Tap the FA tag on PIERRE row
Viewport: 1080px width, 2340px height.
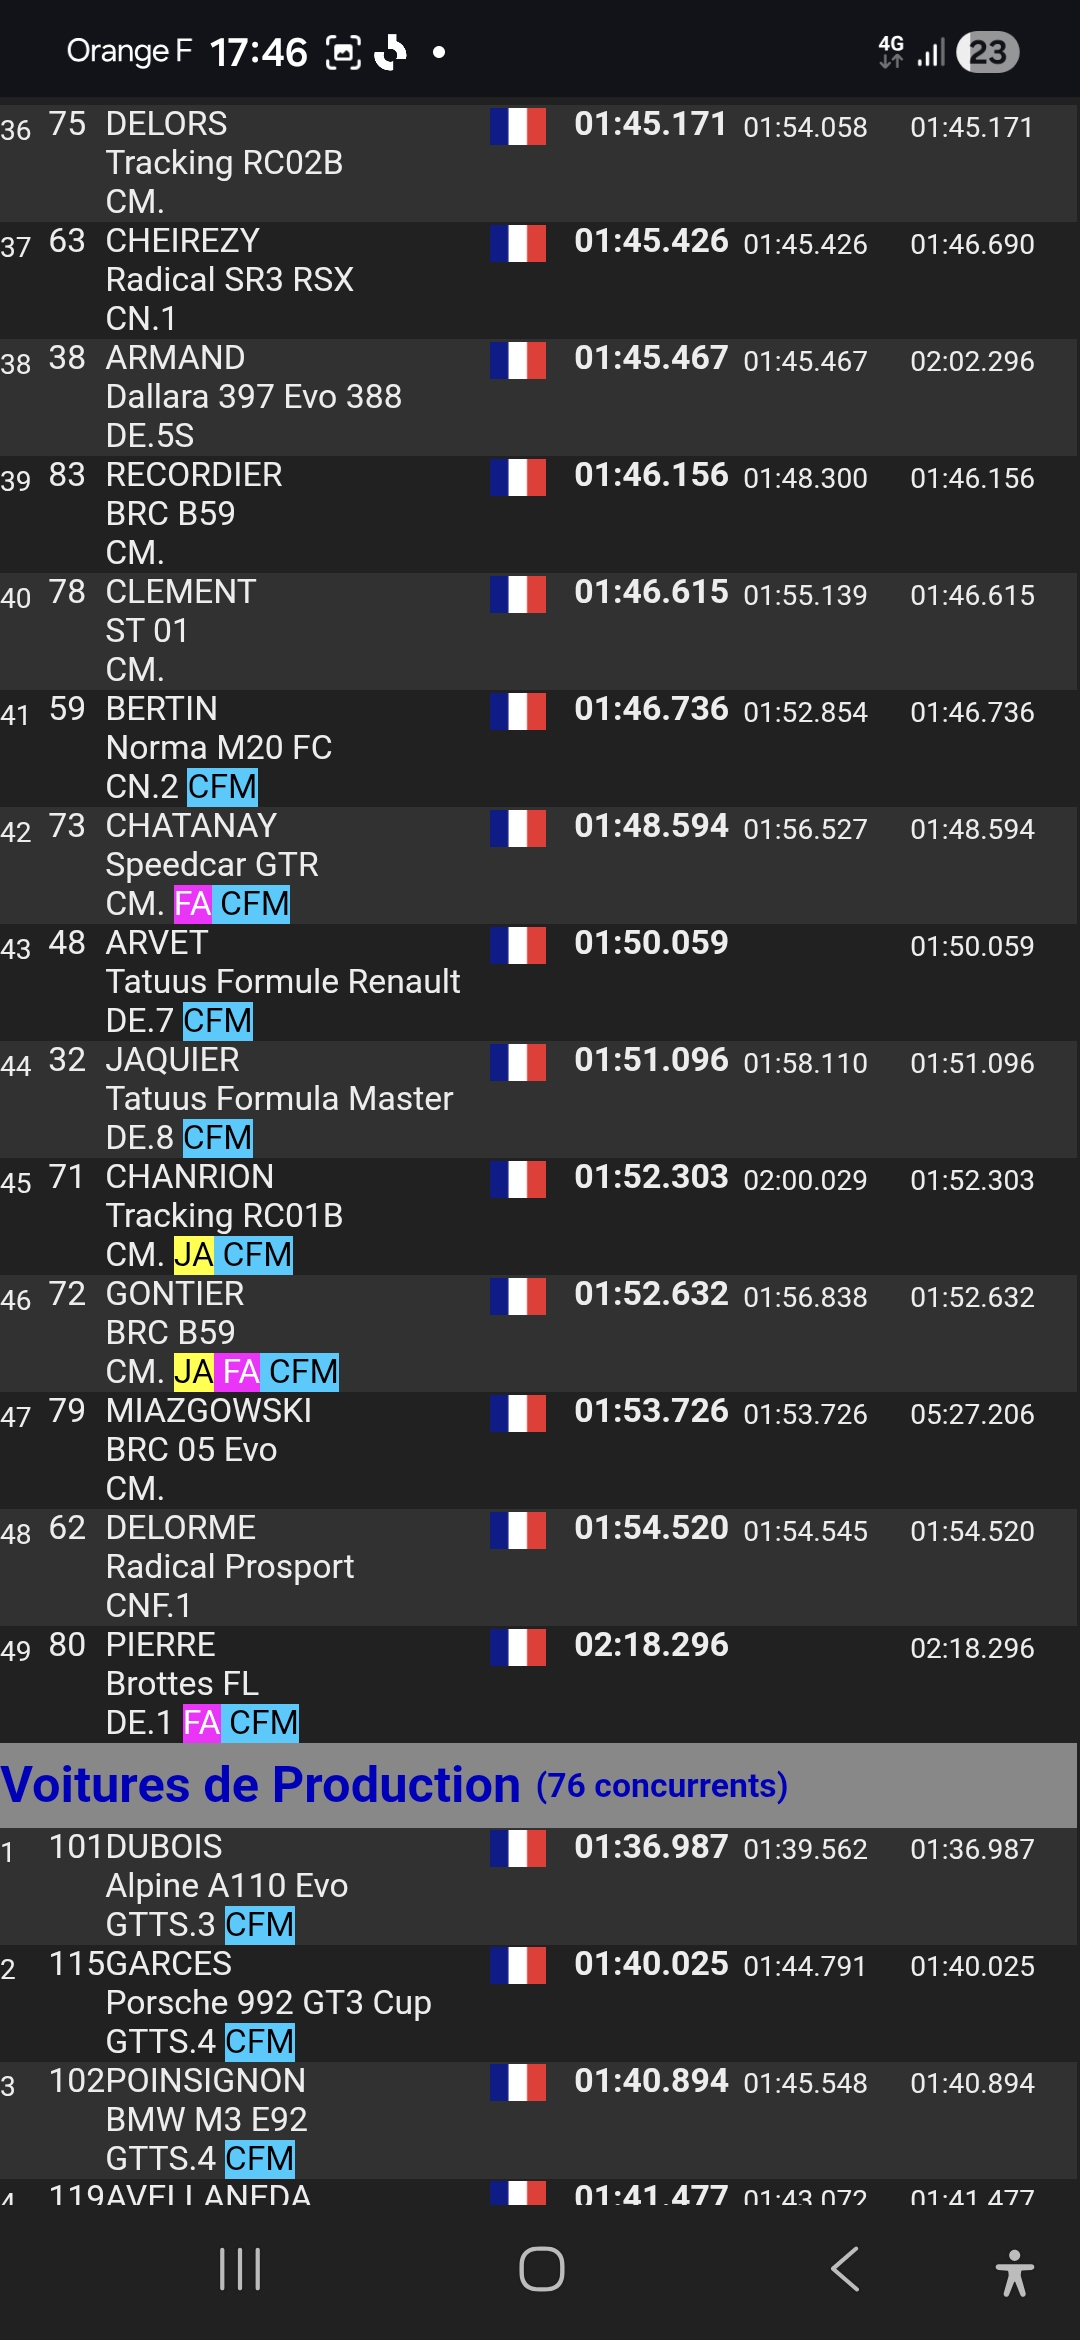pyautogui.click(x=202, y=1722)
